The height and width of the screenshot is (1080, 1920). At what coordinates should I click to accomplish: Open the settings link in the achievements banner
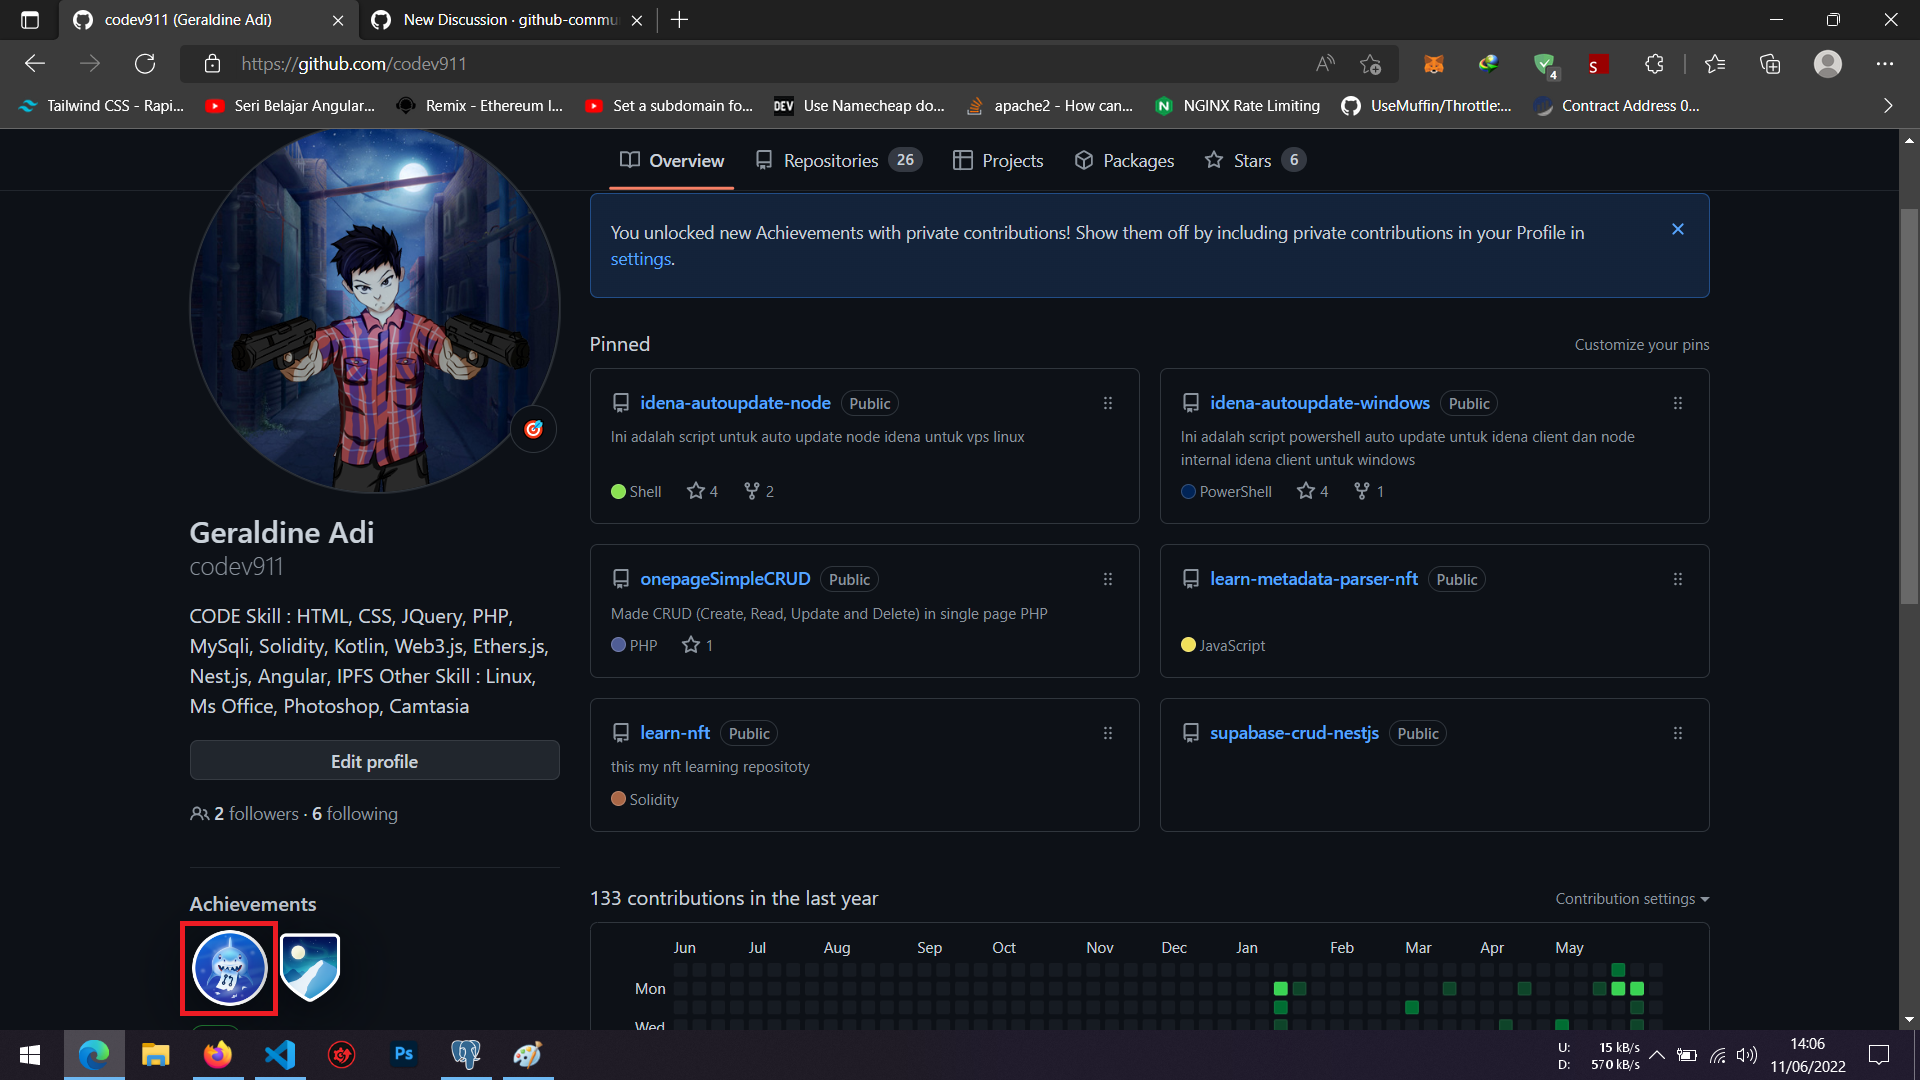point(640,258)
